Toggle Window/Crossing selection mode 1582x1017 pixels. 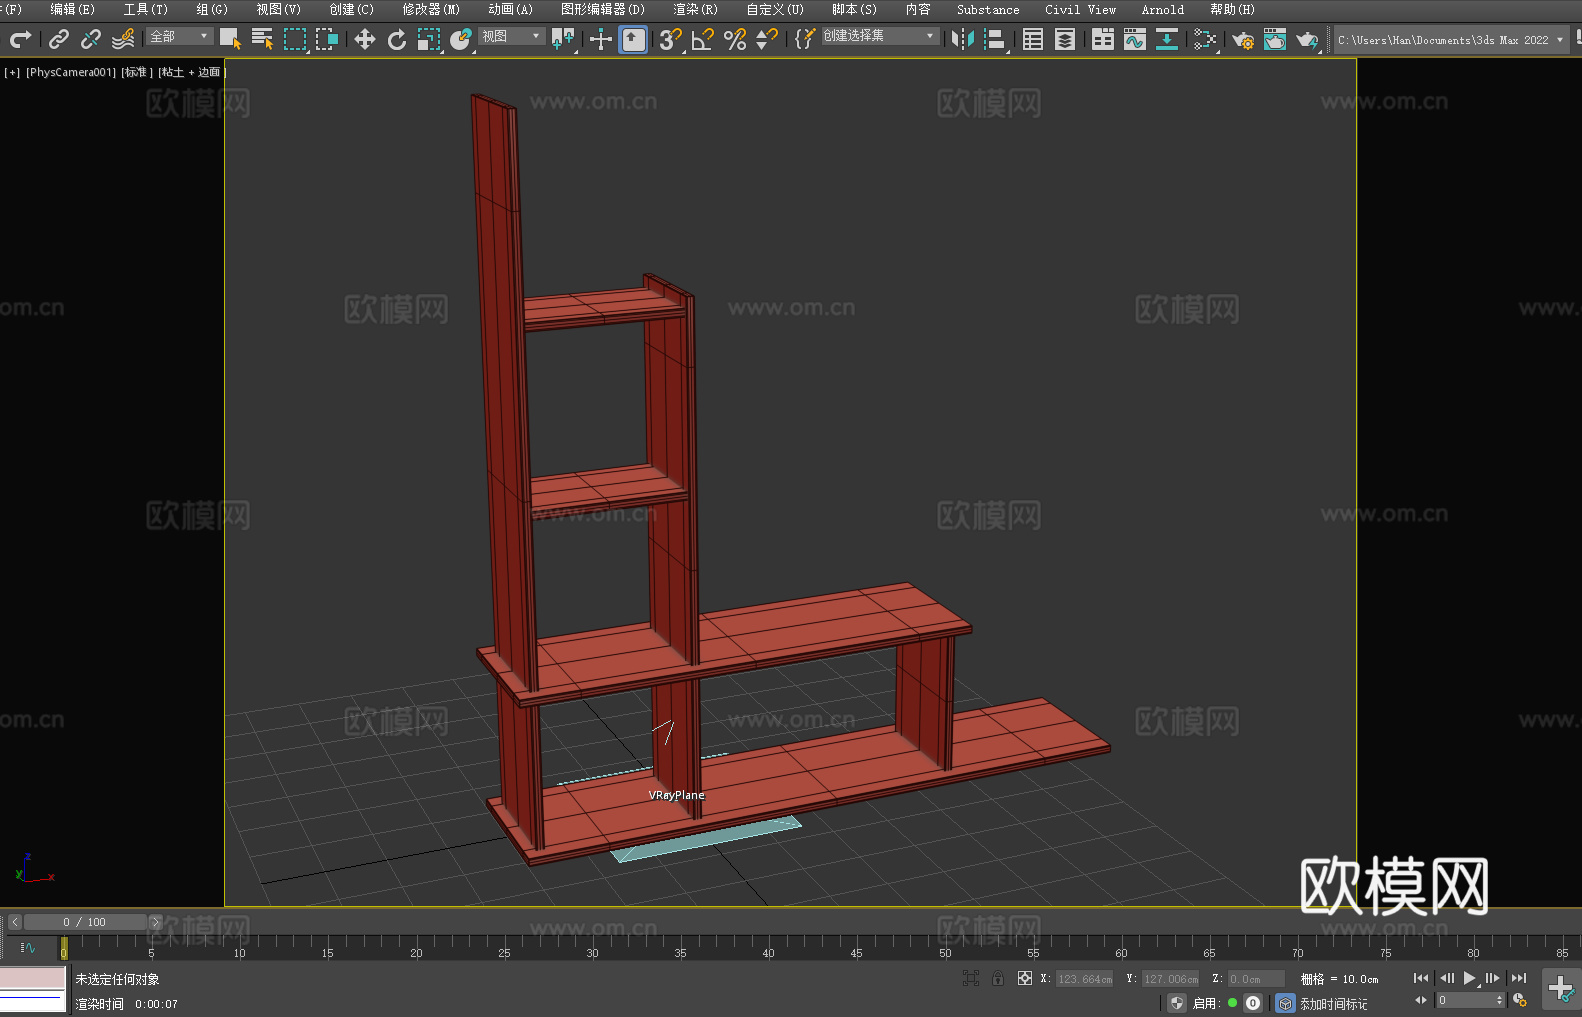point(327,39)
